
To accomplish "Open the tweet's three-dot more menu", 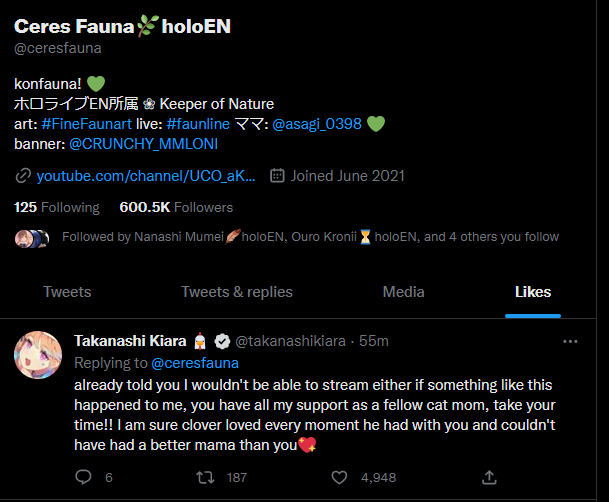I will (x=570, y=341).
